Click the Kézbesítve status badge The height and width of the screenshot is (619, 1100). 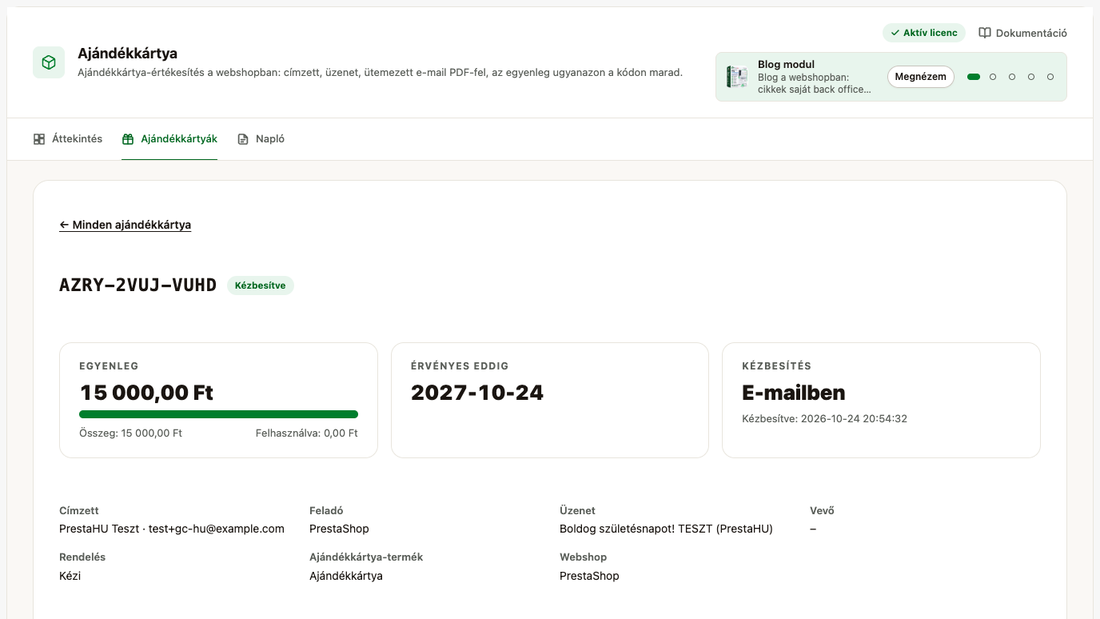click(x=260, y=286)
